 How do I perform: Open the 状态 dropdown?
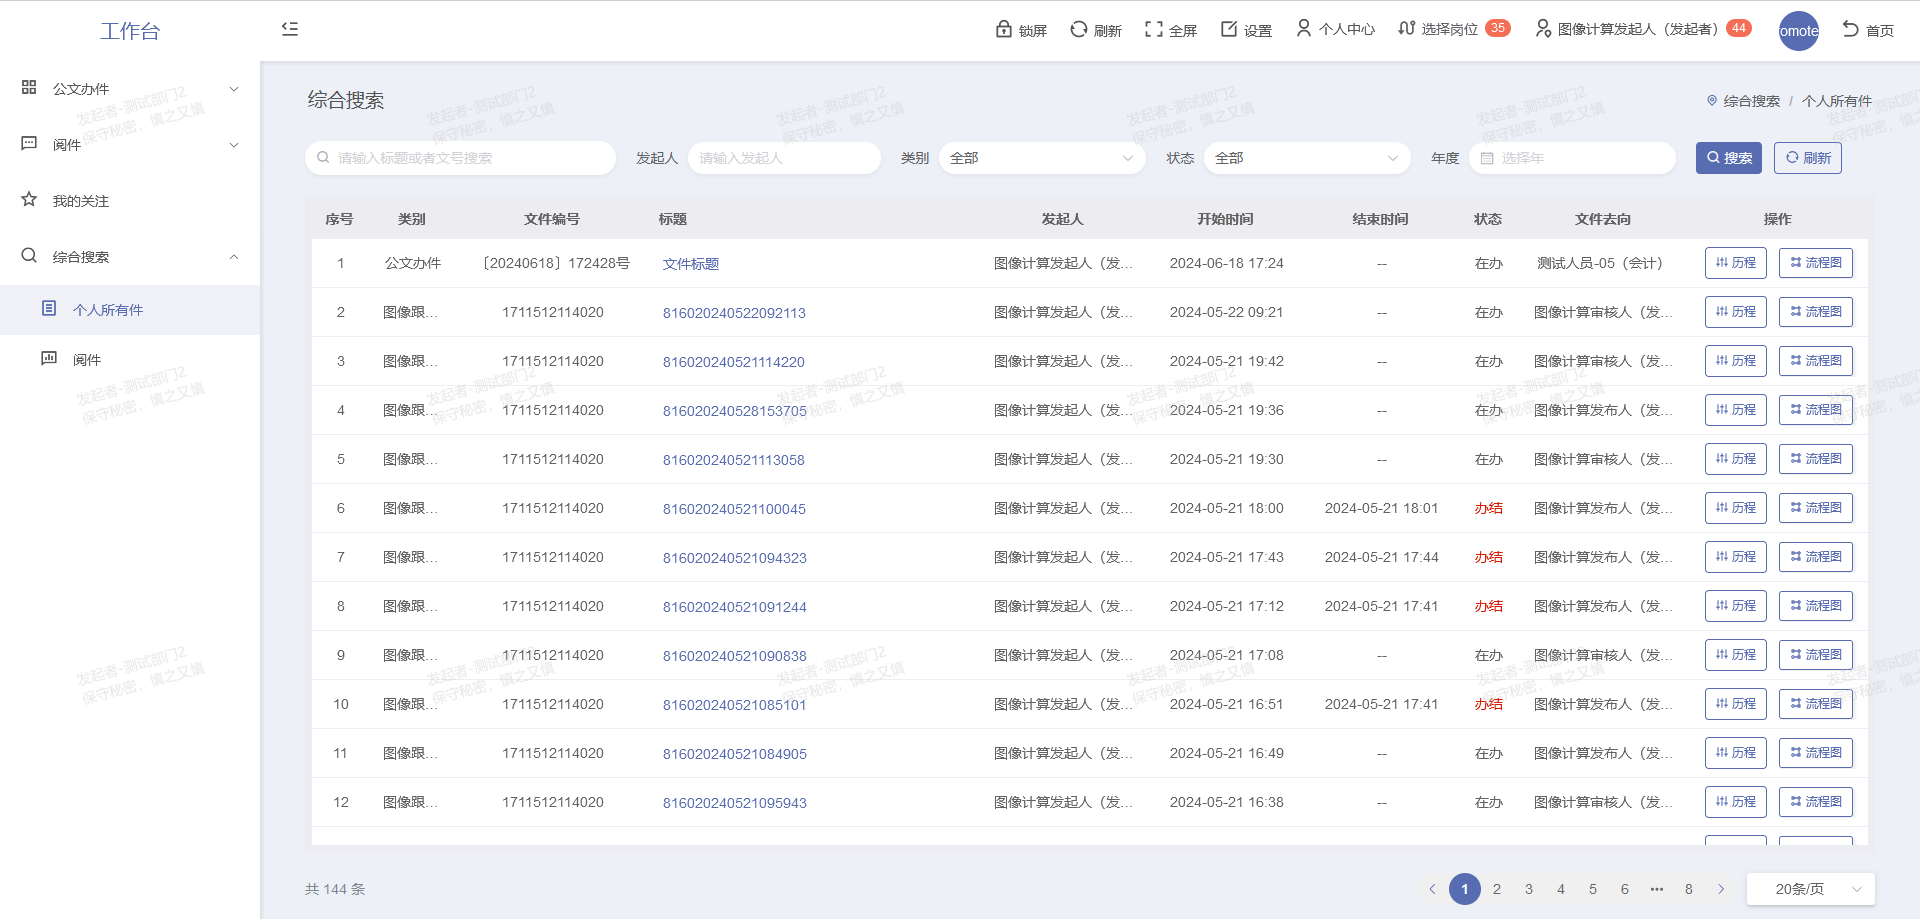pos(1307,158)
